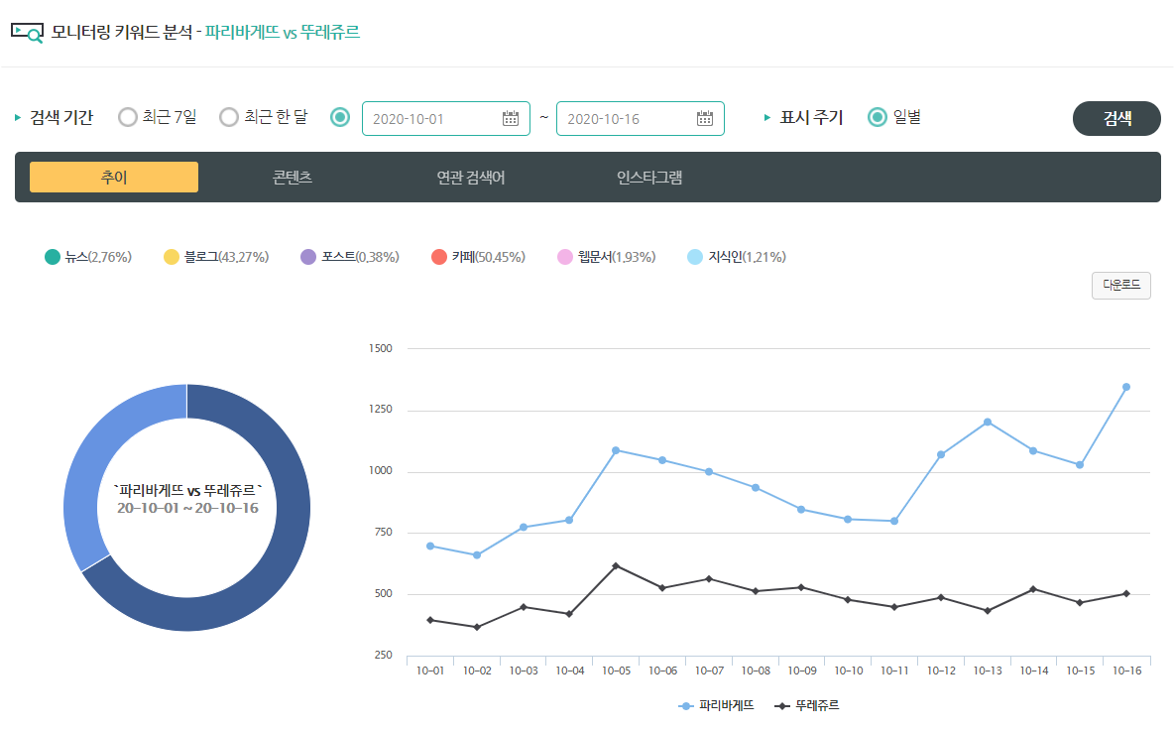Image resolution: width=1175 pixels, height=733 pixels.
Task: Select the 최근 7일 radio button
Action: 128,117
